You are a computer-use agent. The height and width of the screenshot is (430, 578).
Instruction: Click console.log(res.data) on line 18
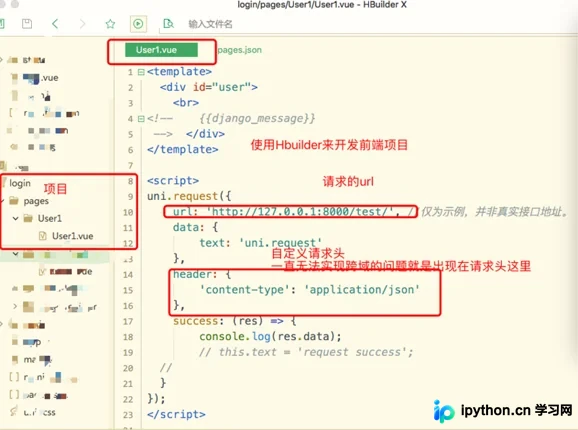pos(270,336)
